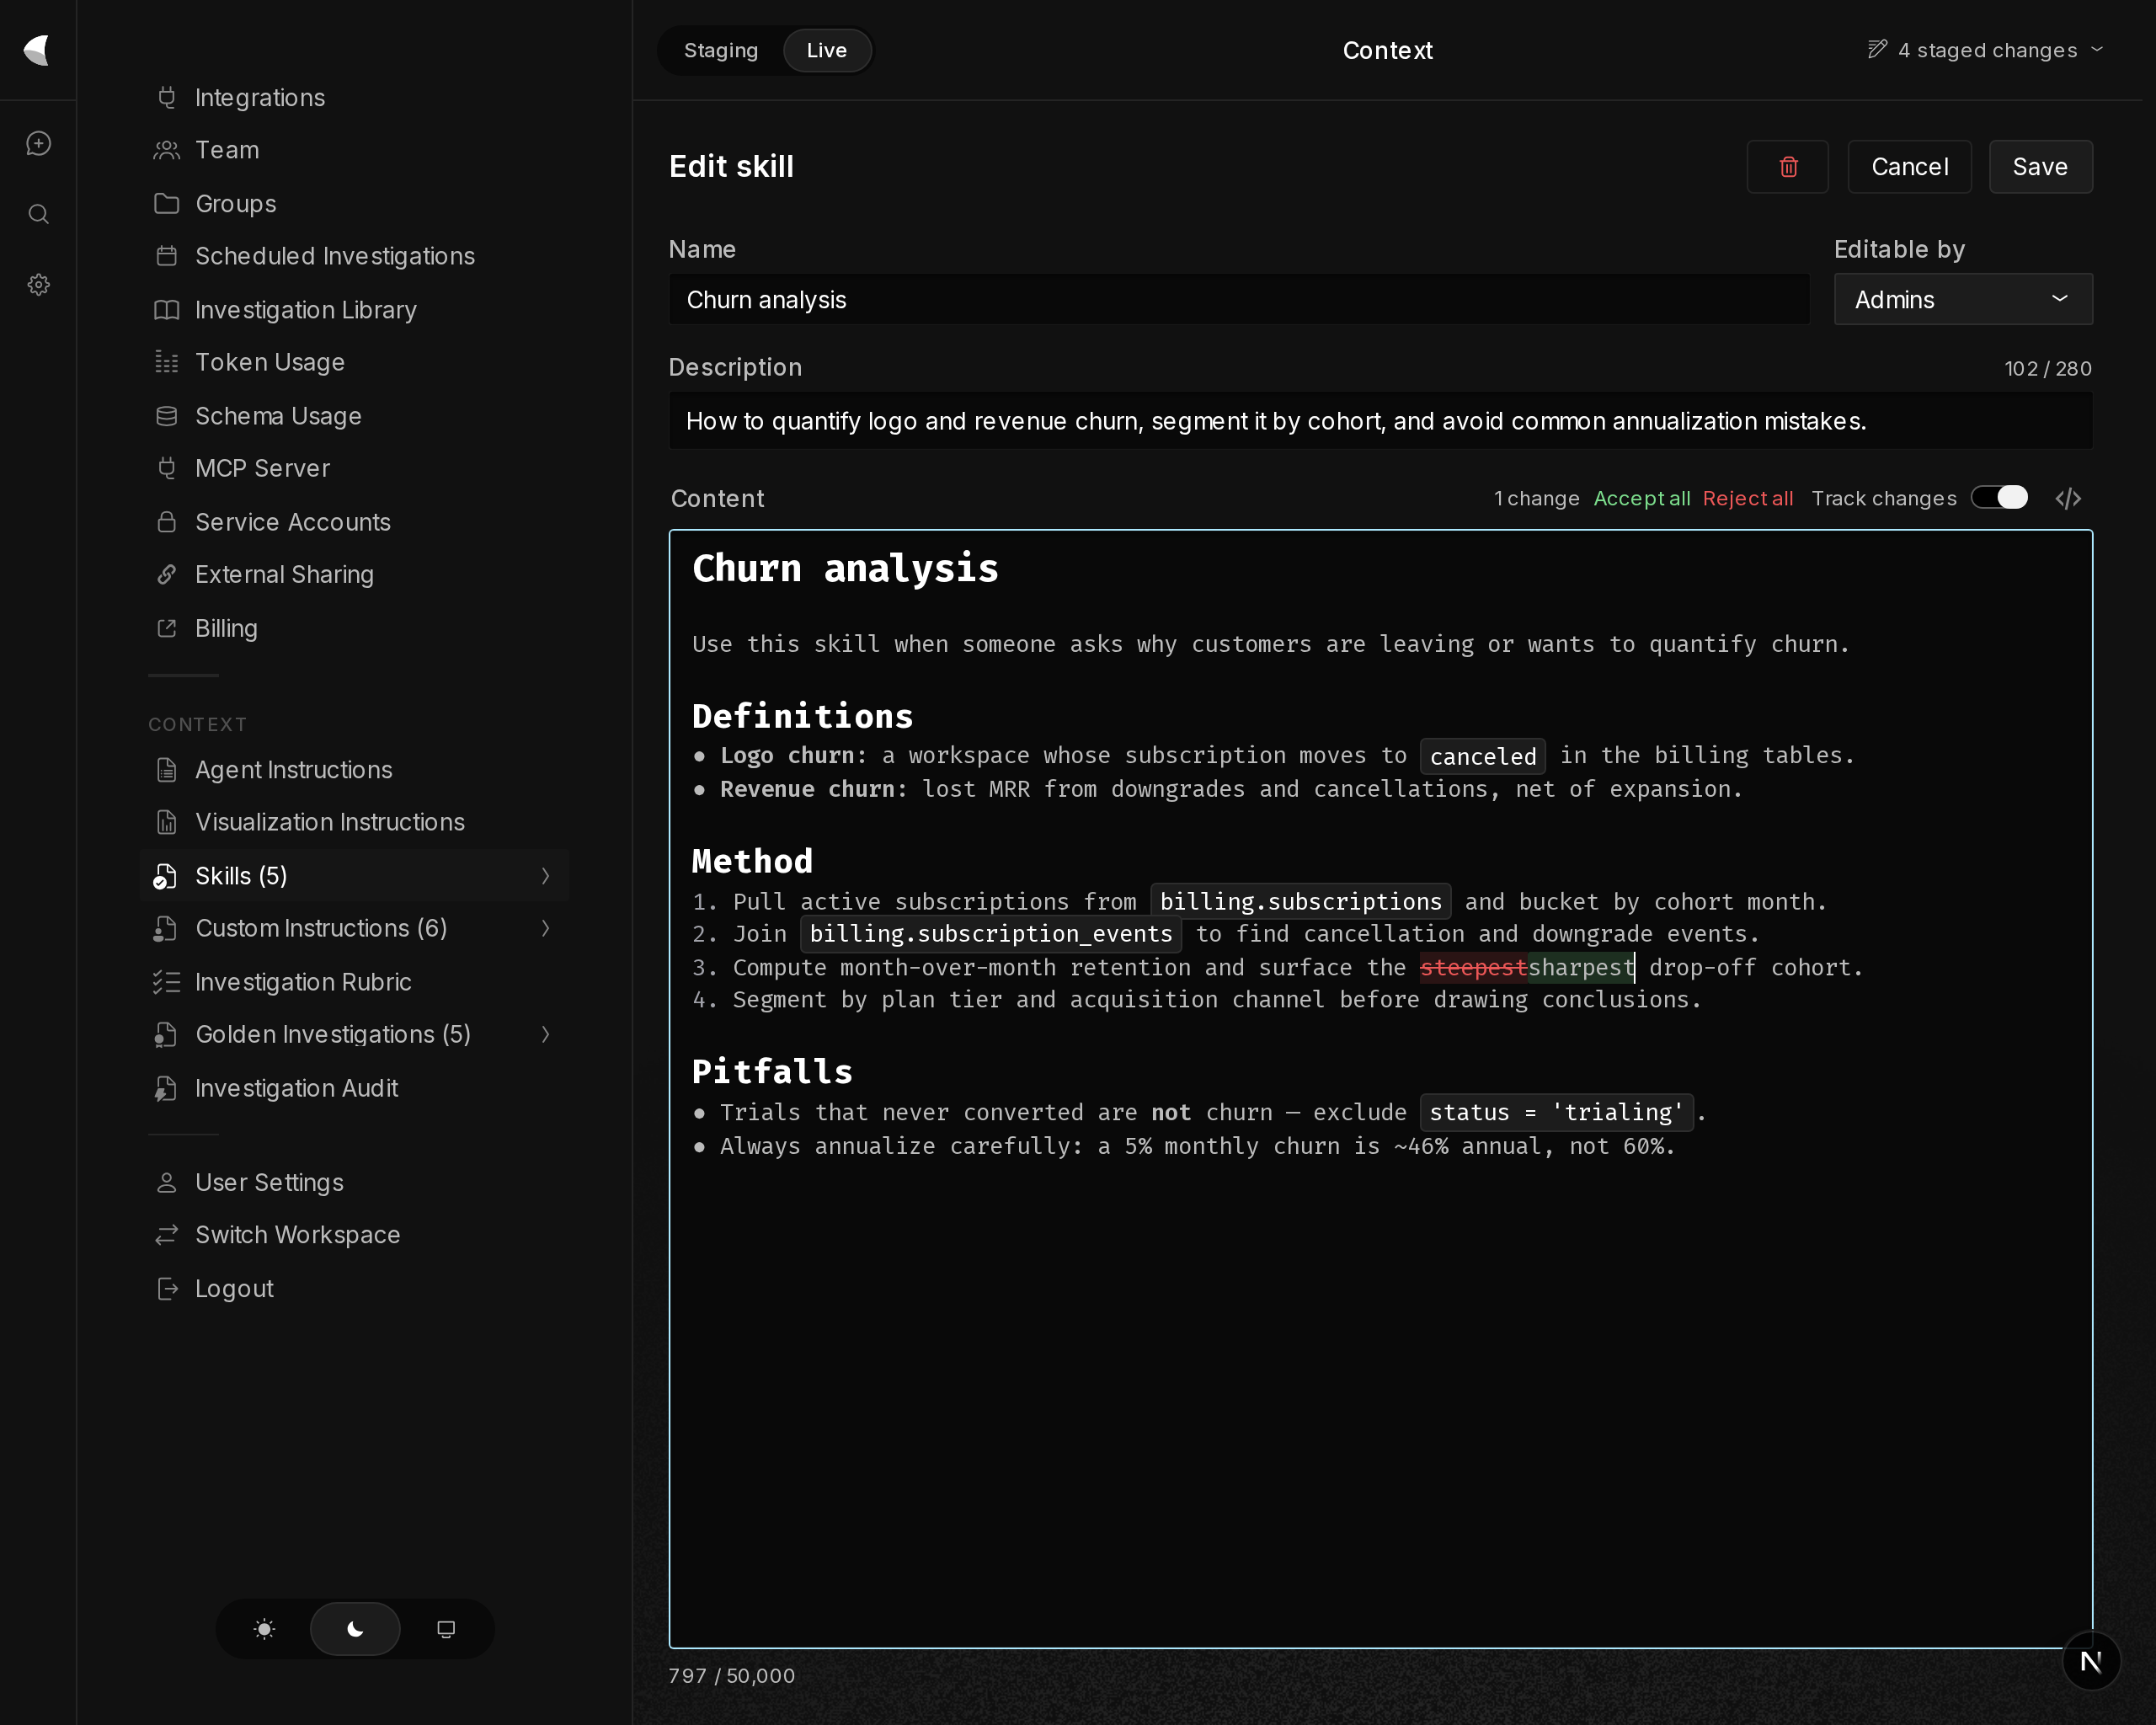Click the Method heading in the editor
This screenshot has width=2156, height=1725.
752,861
